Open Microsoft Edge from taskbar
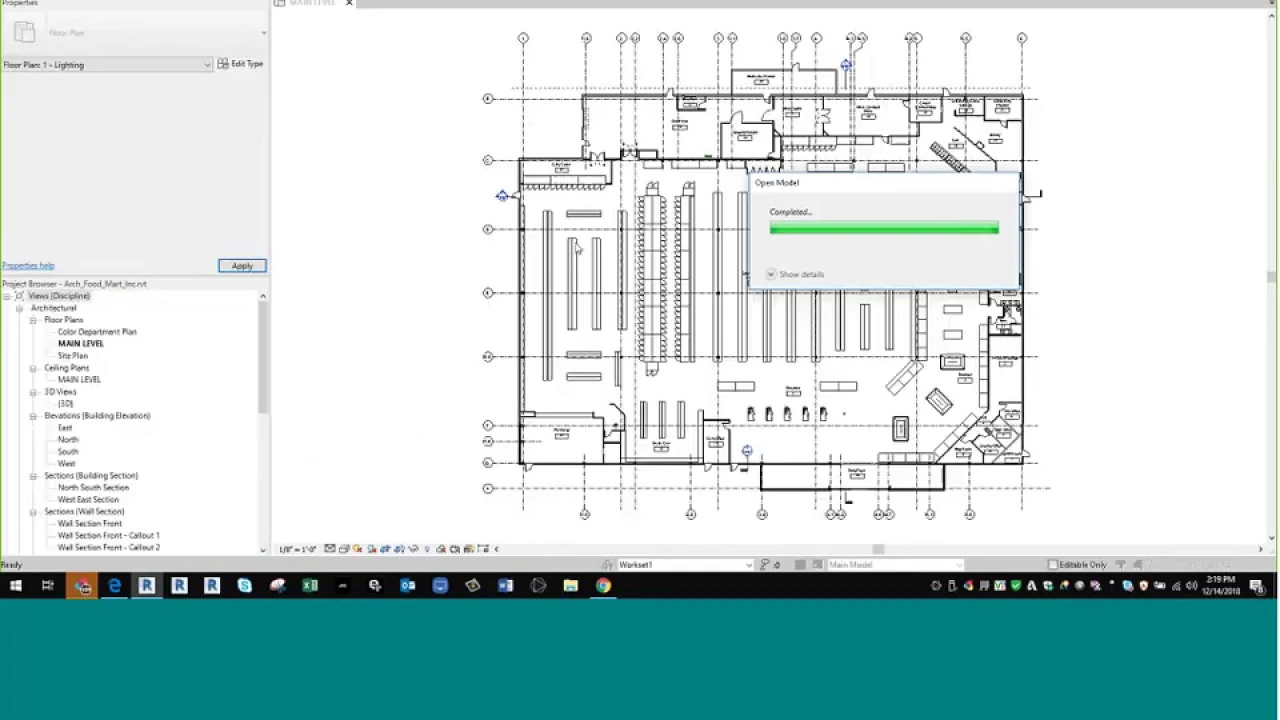This screenshot has height=720, width=1280. pos(114,586)
